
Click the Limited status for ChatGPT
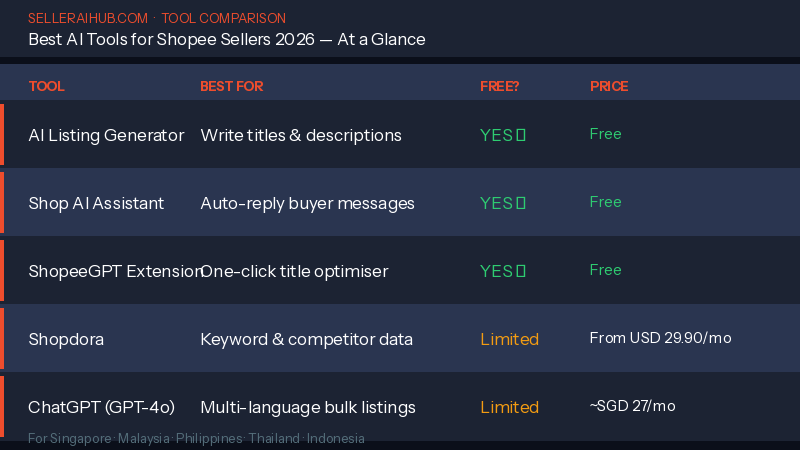point(509,407)
